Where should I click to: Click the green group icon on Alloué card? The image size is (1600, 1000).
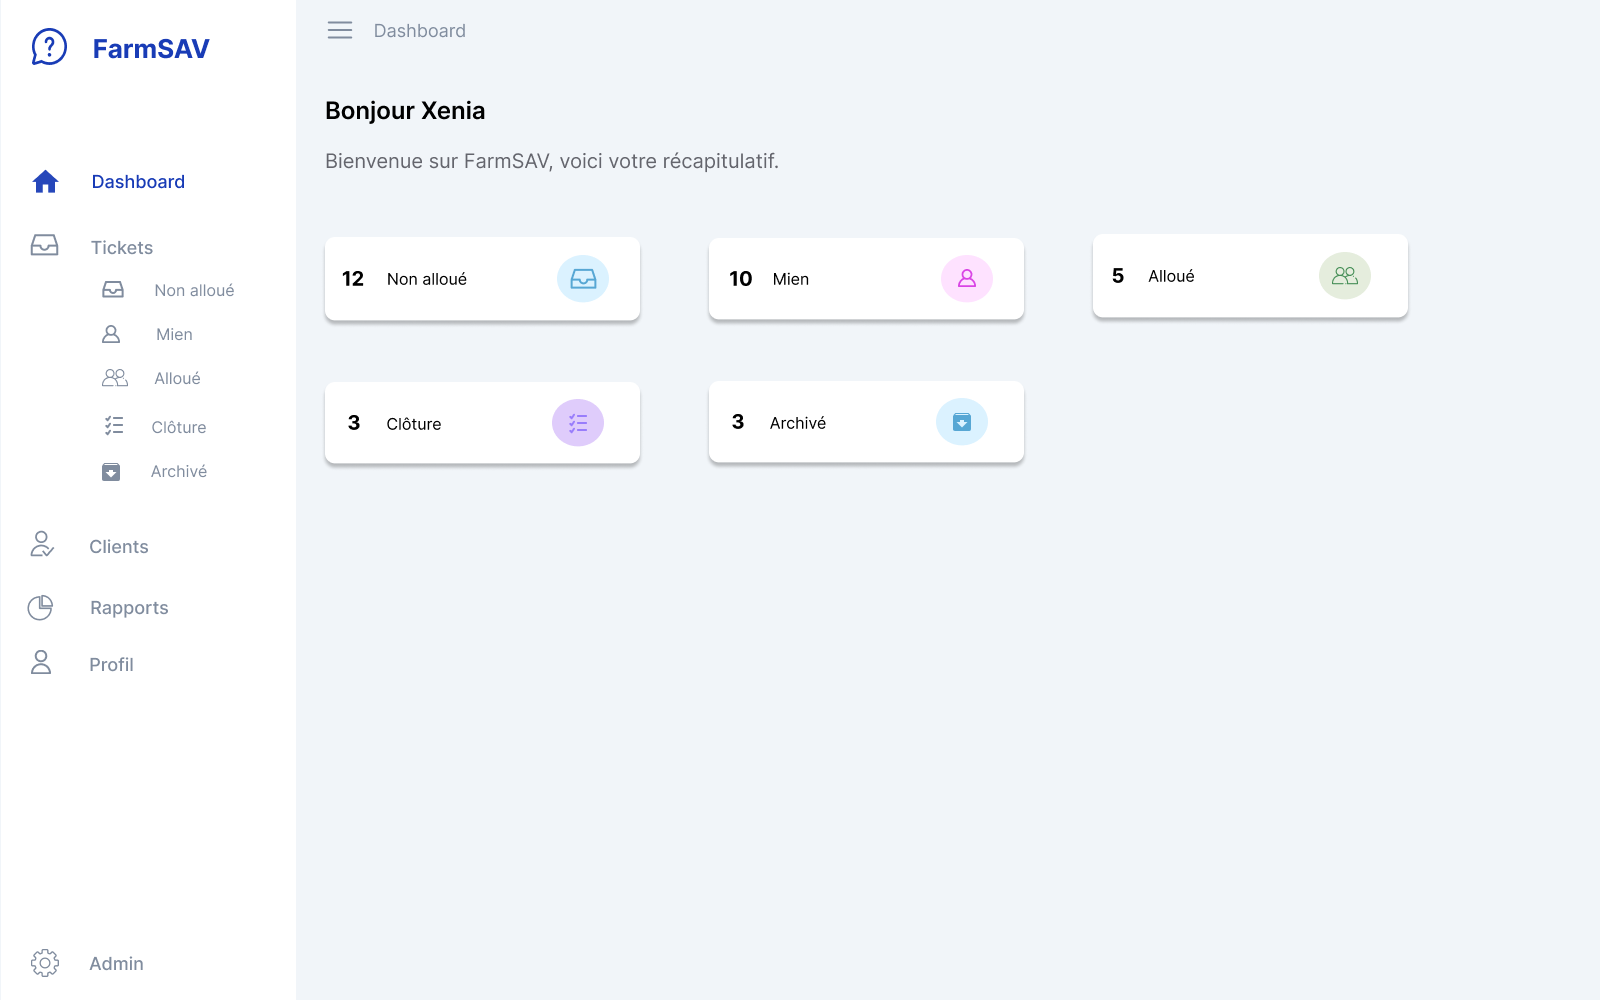click(1345, 276)
